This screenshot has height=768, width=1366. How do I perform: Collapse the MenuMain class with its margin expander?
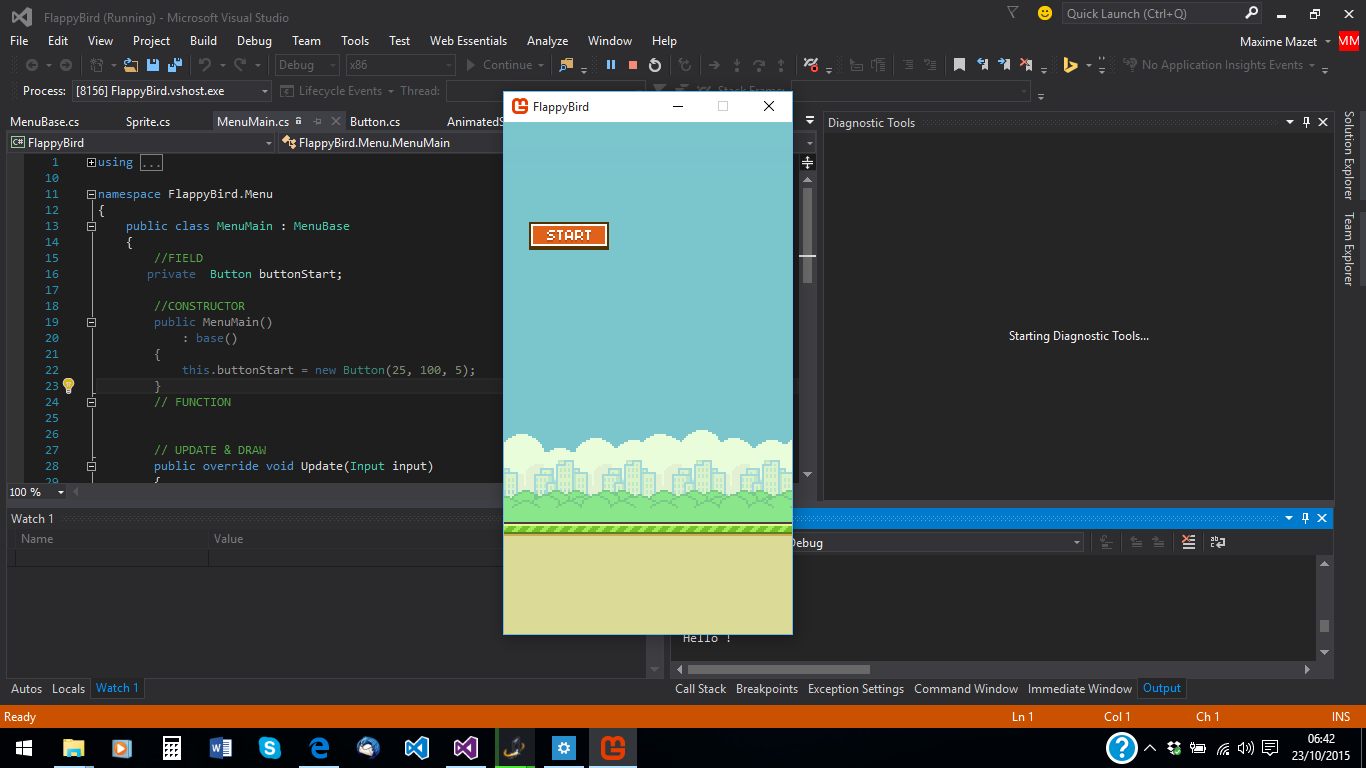91,225
